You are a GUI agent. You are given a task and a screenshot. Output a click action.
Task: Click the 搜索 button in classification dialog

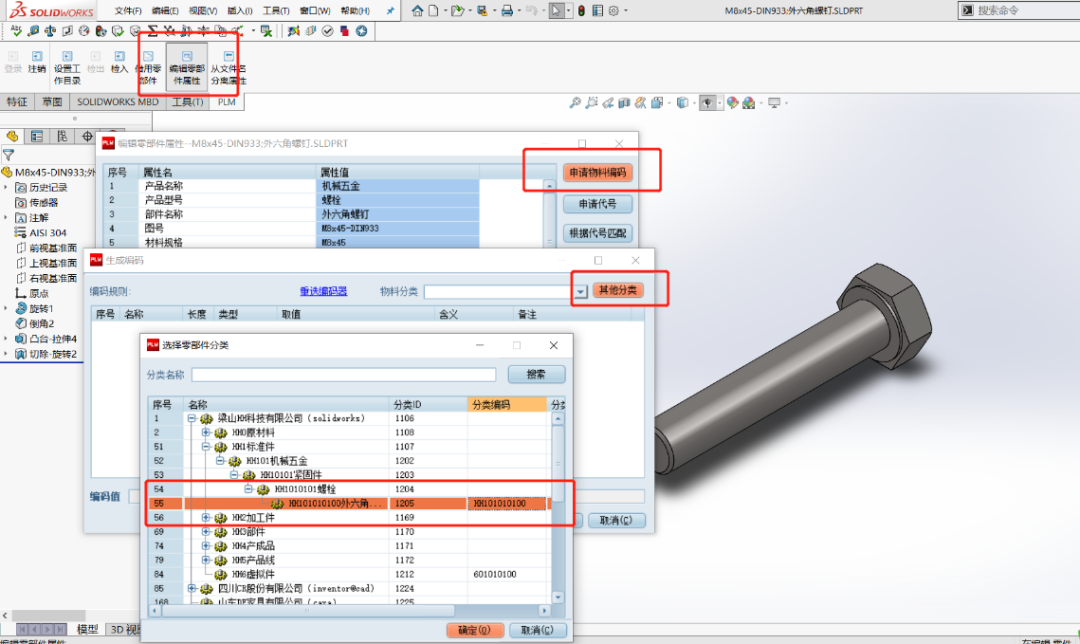pos(536,374)
